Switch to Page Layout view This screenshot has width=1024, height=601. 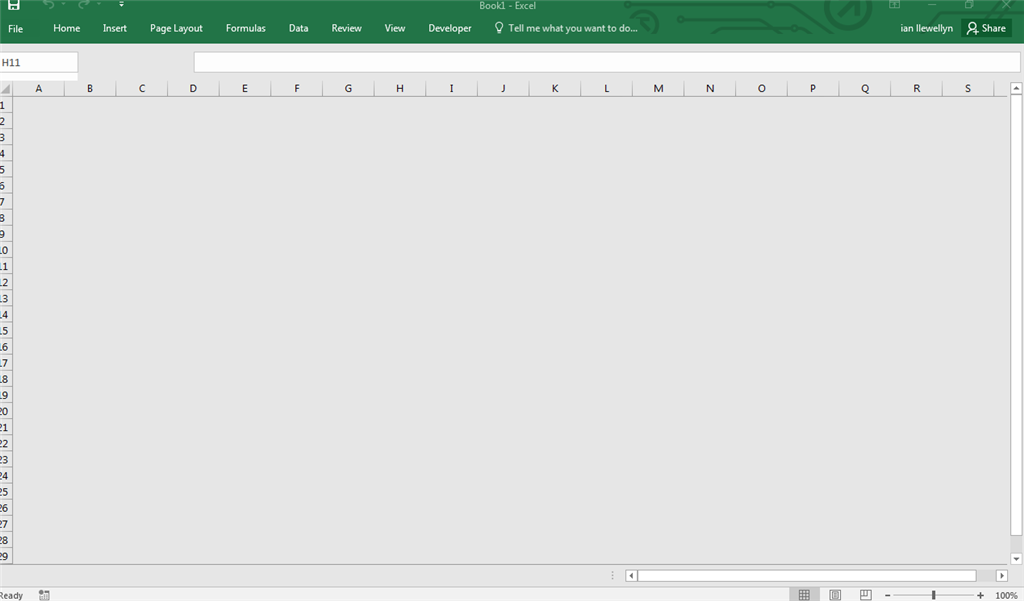pyautogui.click(x=834, y=594)
